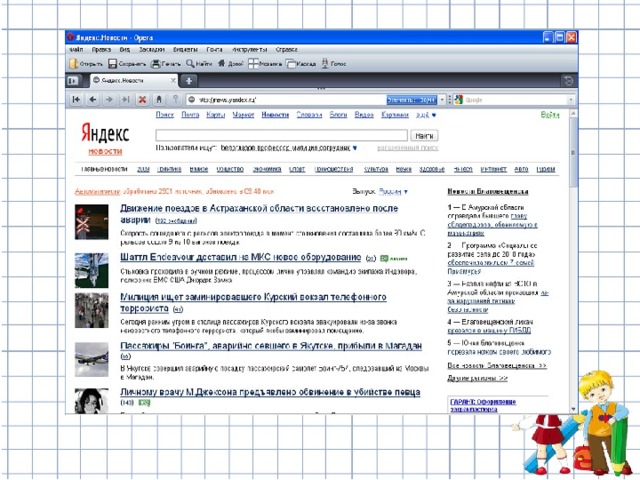Click the Найти magnifier icon

click(190, 64)
